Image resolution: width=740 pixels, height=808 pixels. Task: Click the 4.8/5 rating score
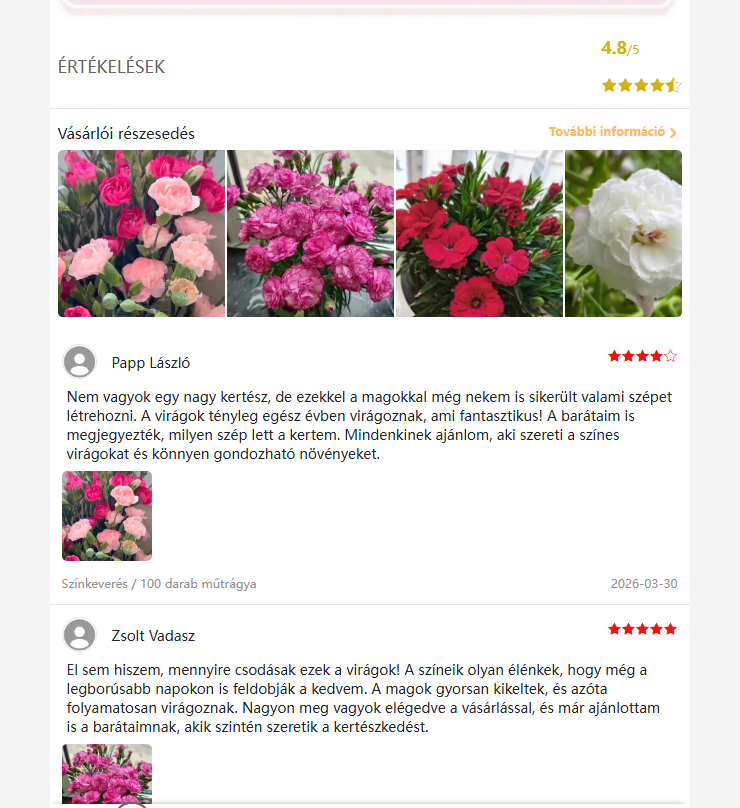point(620,48)
